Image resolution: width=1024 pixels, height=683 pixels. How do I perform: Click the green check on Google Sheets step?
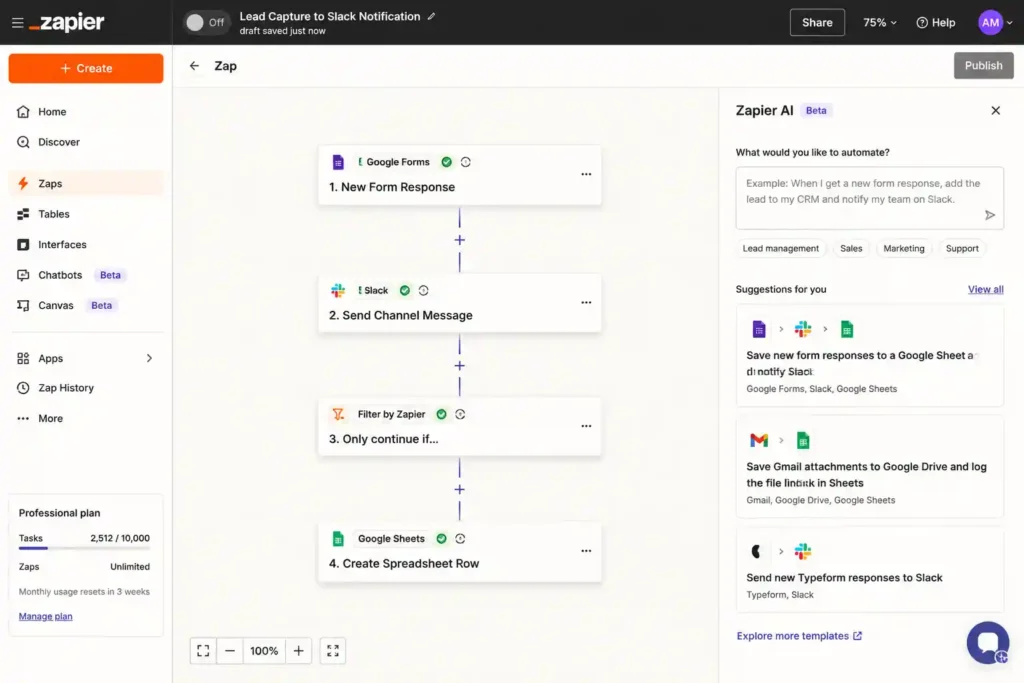[x=441, y=539]
